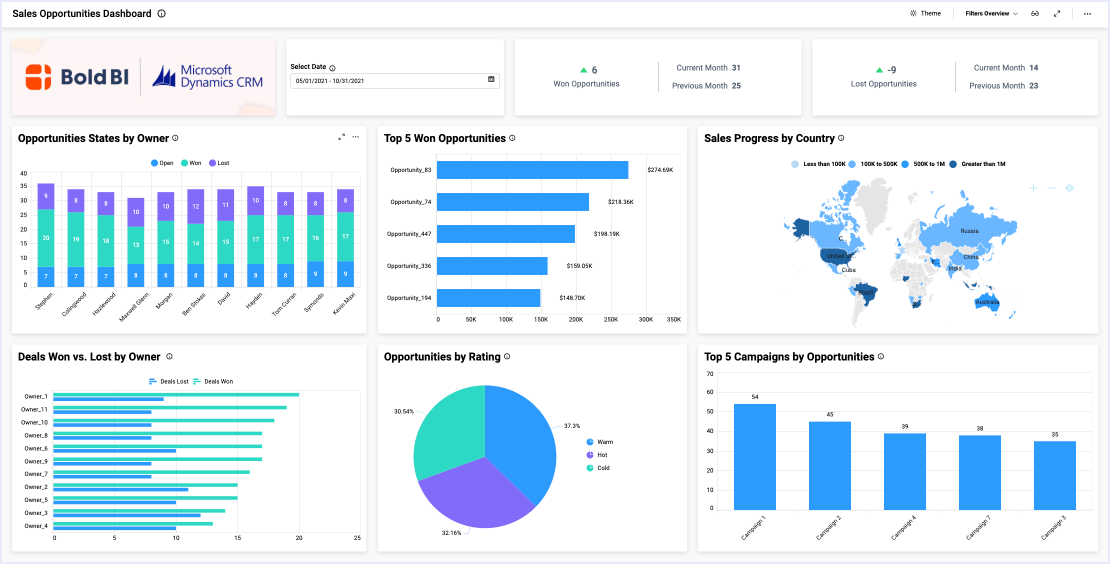Click the glasses view mode icon
This screenshot has height=564, width=1110.
point(1036,14)
